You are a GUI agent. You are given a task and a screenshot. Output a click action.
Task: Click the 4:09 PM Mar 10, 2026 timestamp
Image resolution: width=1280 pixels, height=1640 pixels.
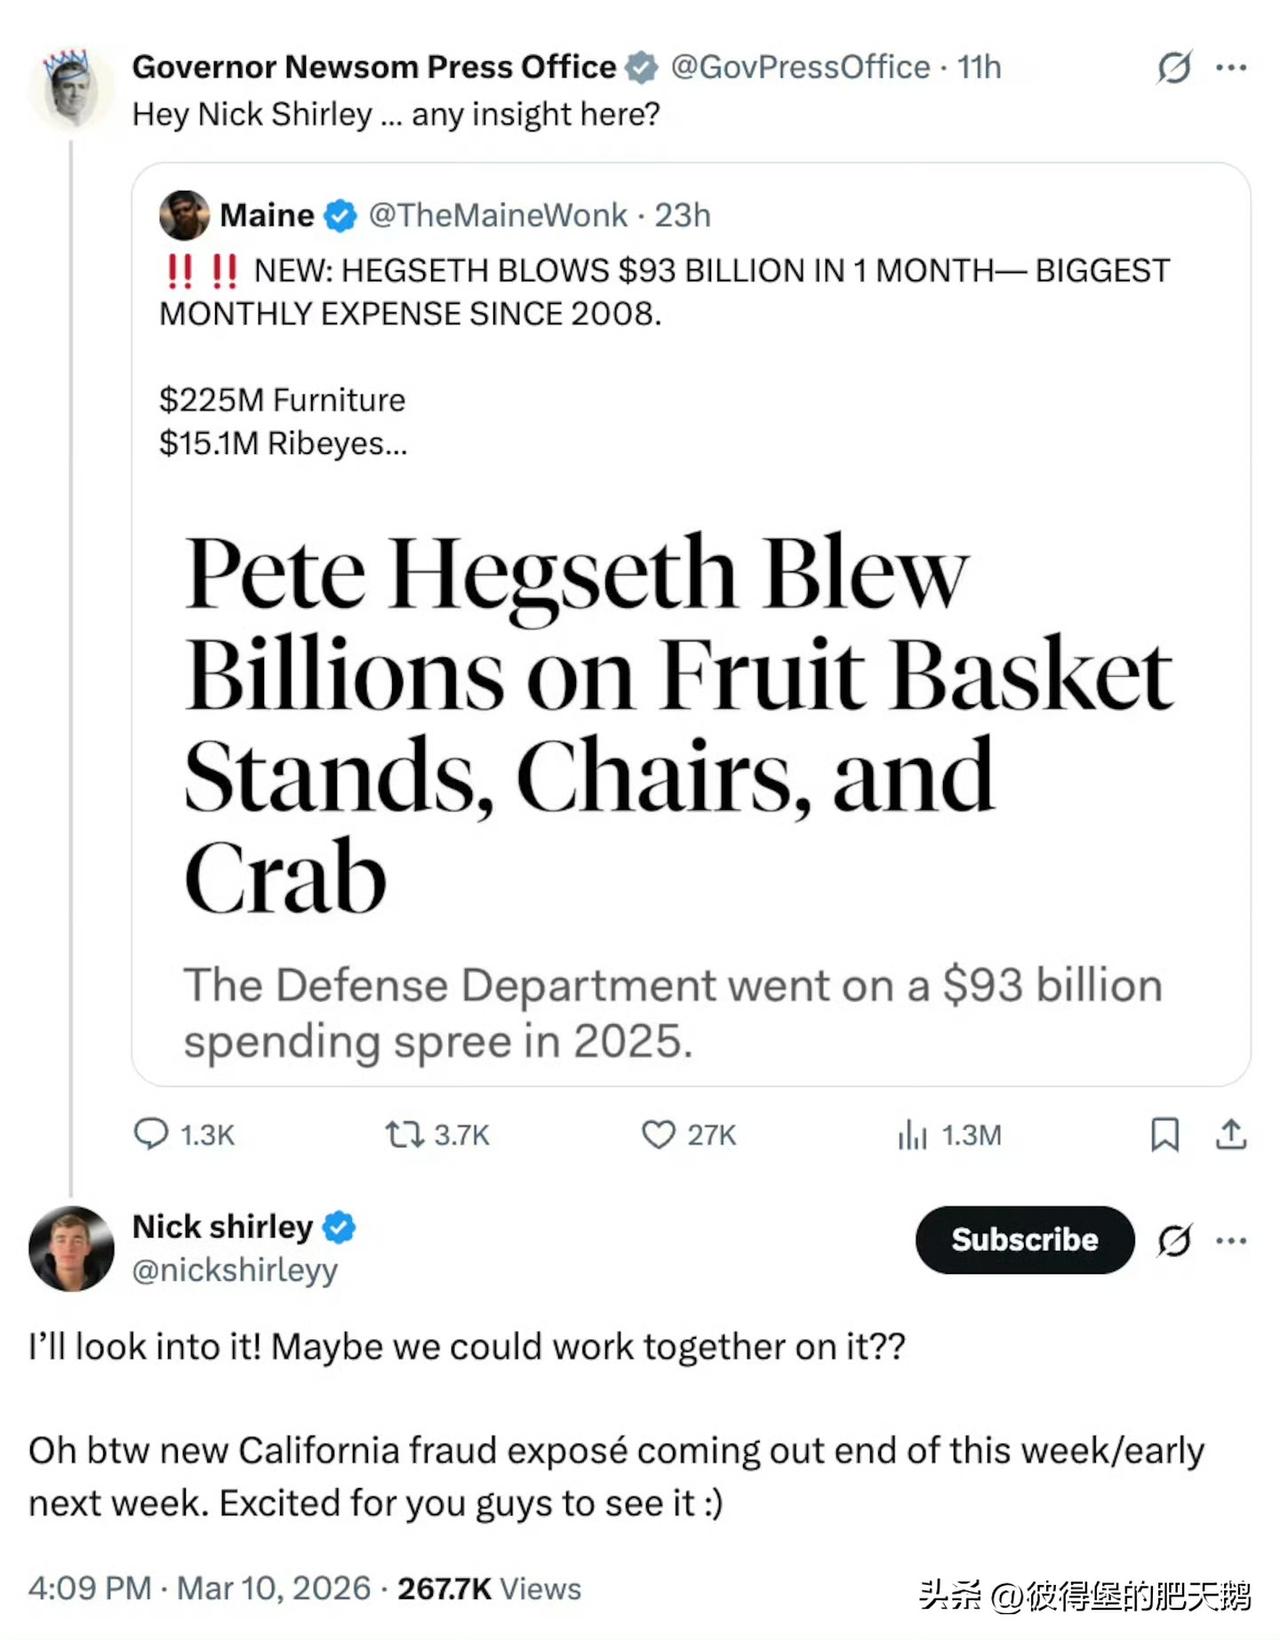pyautogui.click(x=199, y=1588)
